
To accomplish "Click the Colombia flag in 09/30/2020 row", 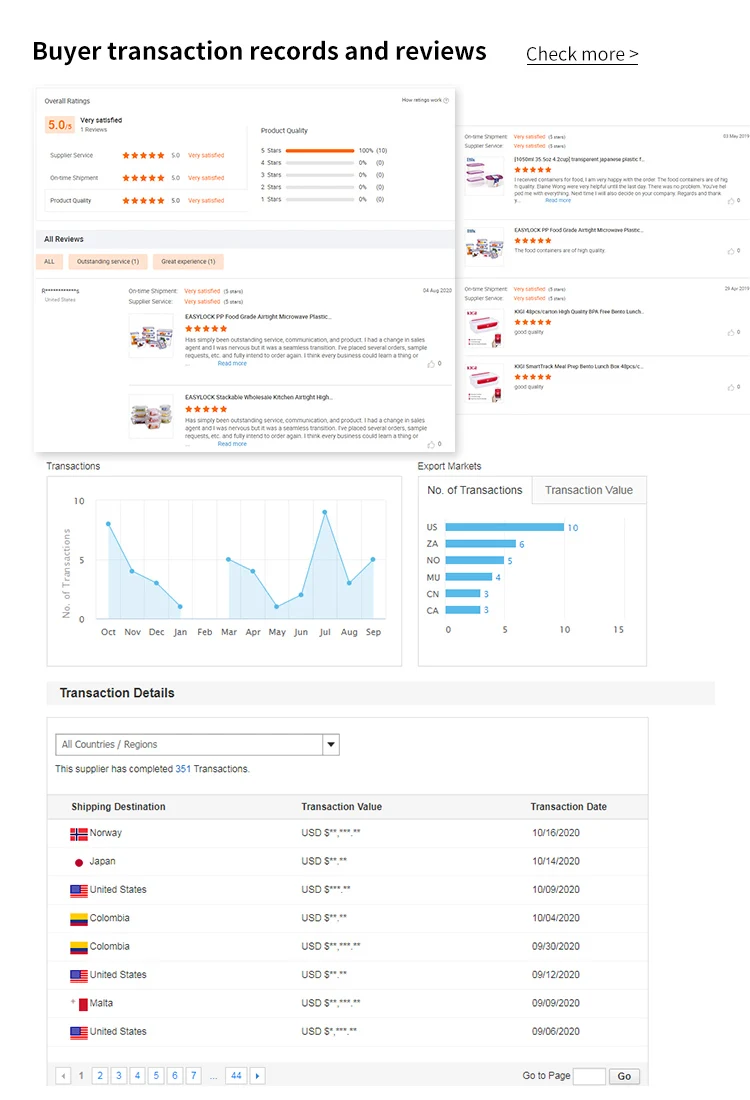I will pyautogui.click(x=79, y=948).
